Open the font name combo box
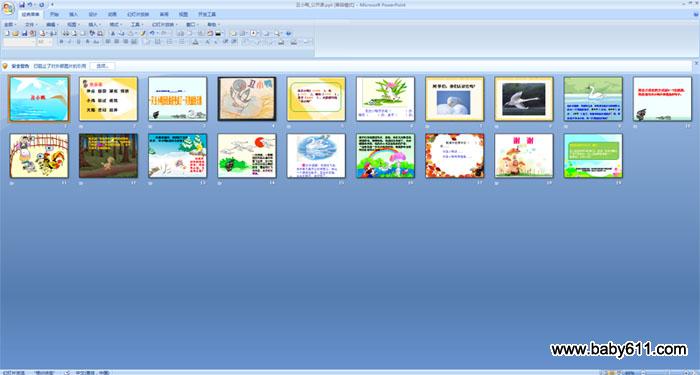The image size is (700, 375). [19, 42]
